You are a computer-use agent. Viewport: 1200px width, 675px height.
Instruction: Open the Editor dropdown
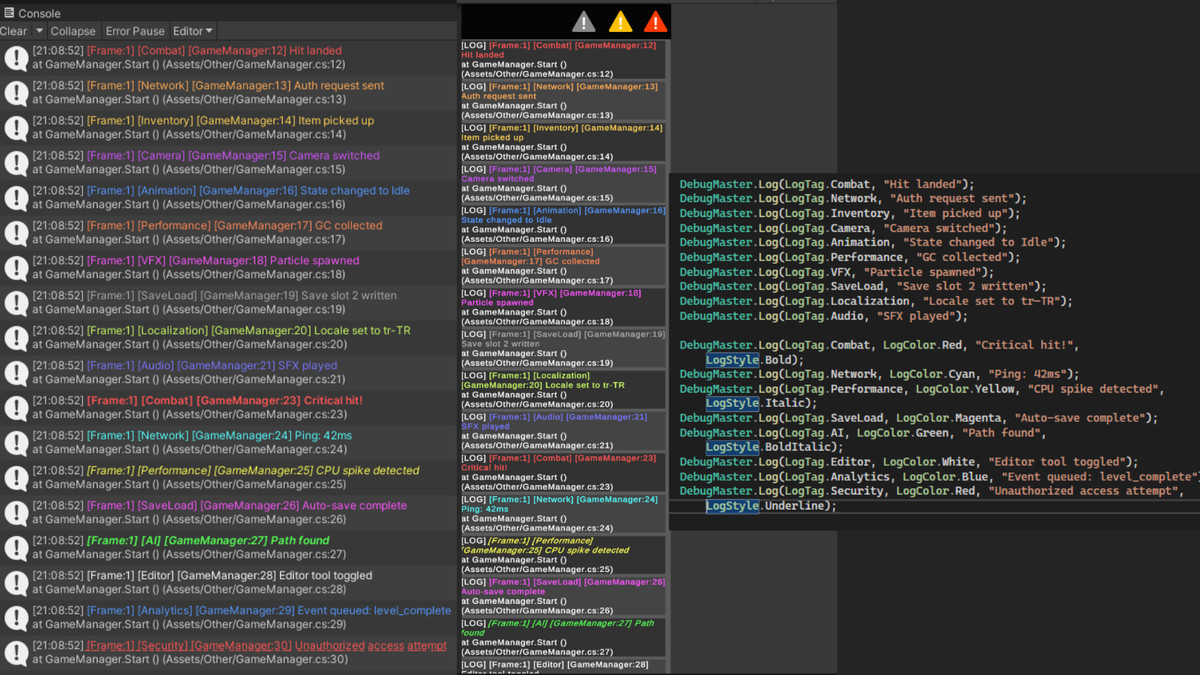[191, 31]
